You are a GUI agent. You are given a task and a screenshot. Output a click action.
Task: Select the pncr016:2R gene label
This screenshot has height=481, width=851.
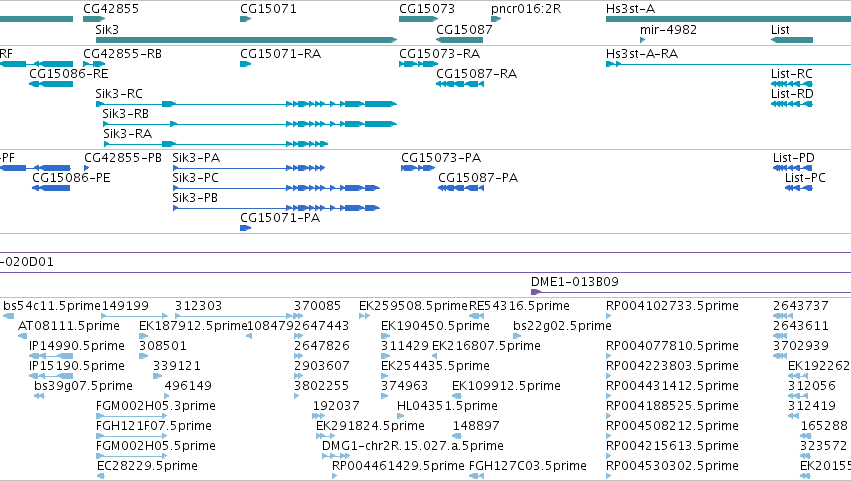[x=526, y=9]
